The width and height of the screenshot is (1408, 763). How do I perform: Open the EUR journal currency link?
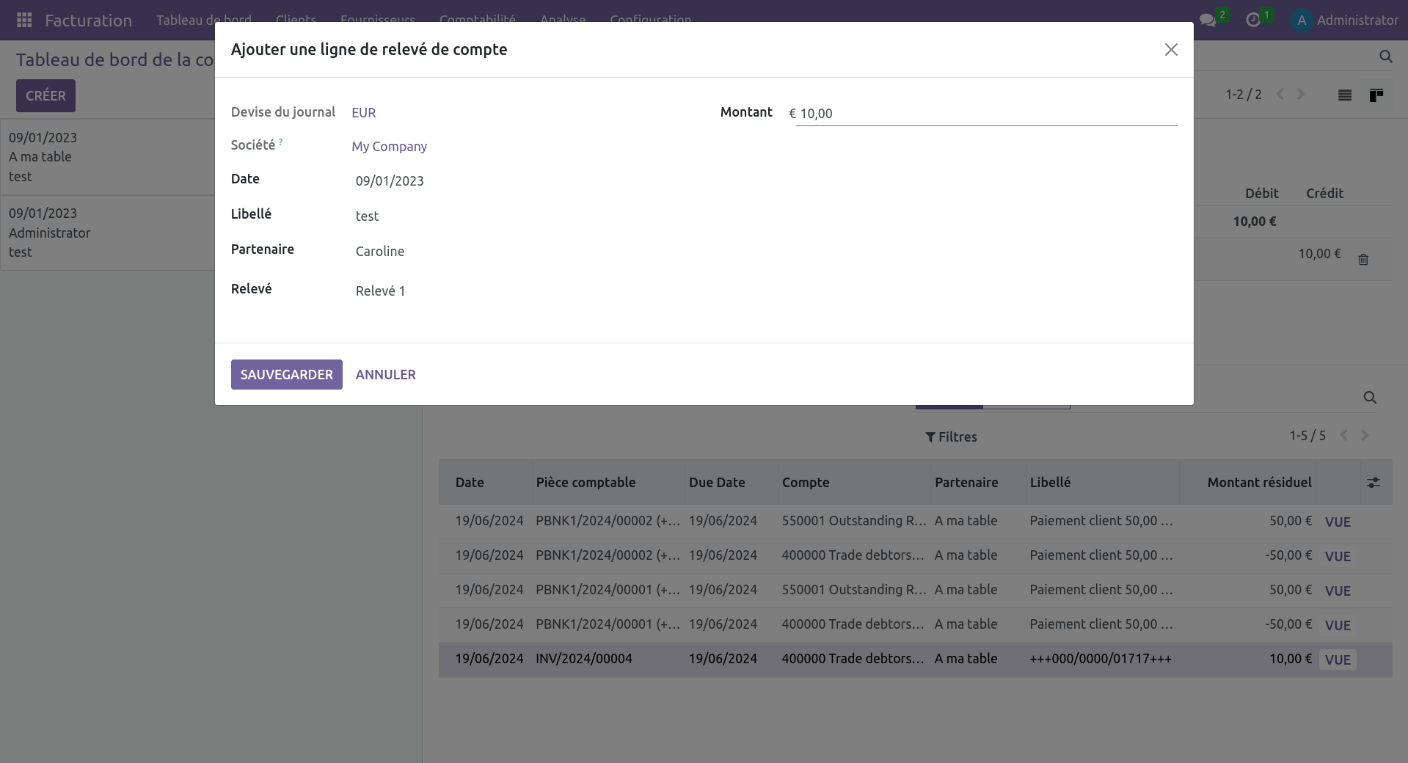point(364,113)
